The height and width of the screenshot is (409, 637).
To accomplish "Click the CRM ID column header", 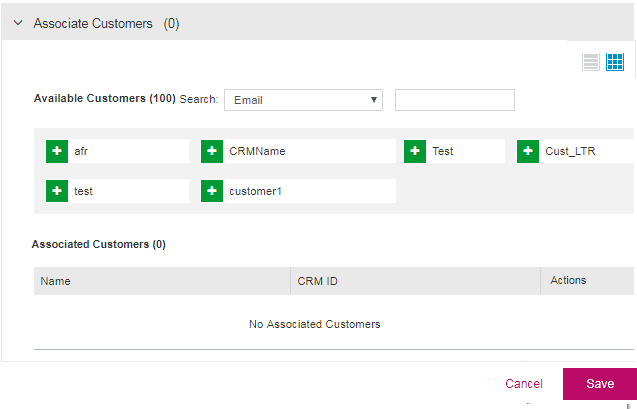I will (x=318, y=281).
